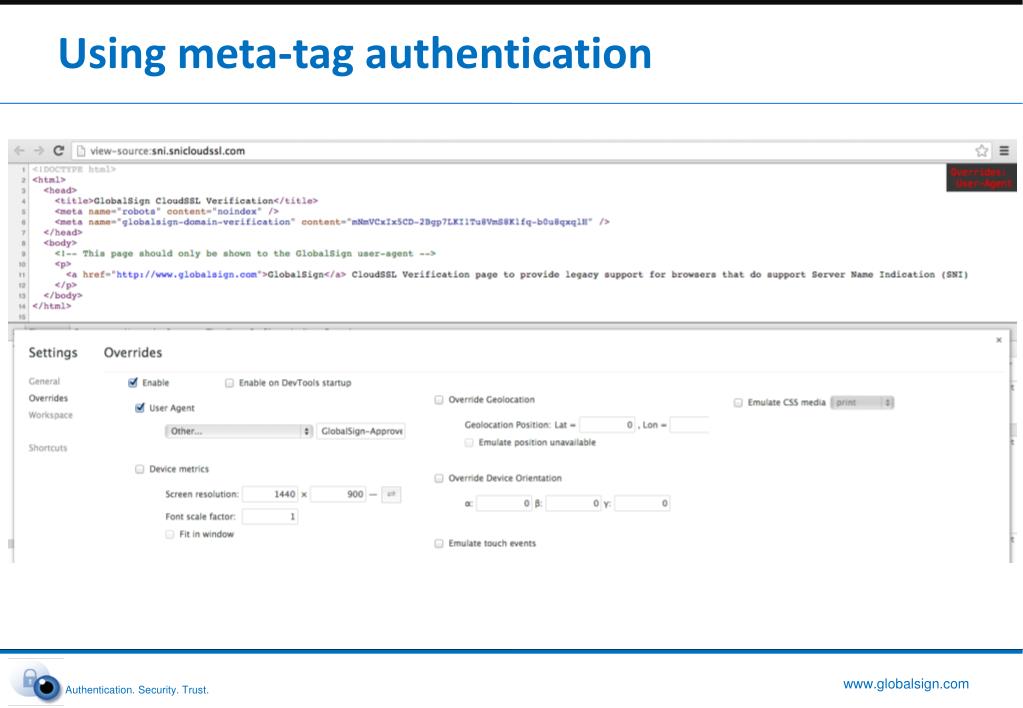
Task: Bookmark page with the star icon
Action: 981,151
